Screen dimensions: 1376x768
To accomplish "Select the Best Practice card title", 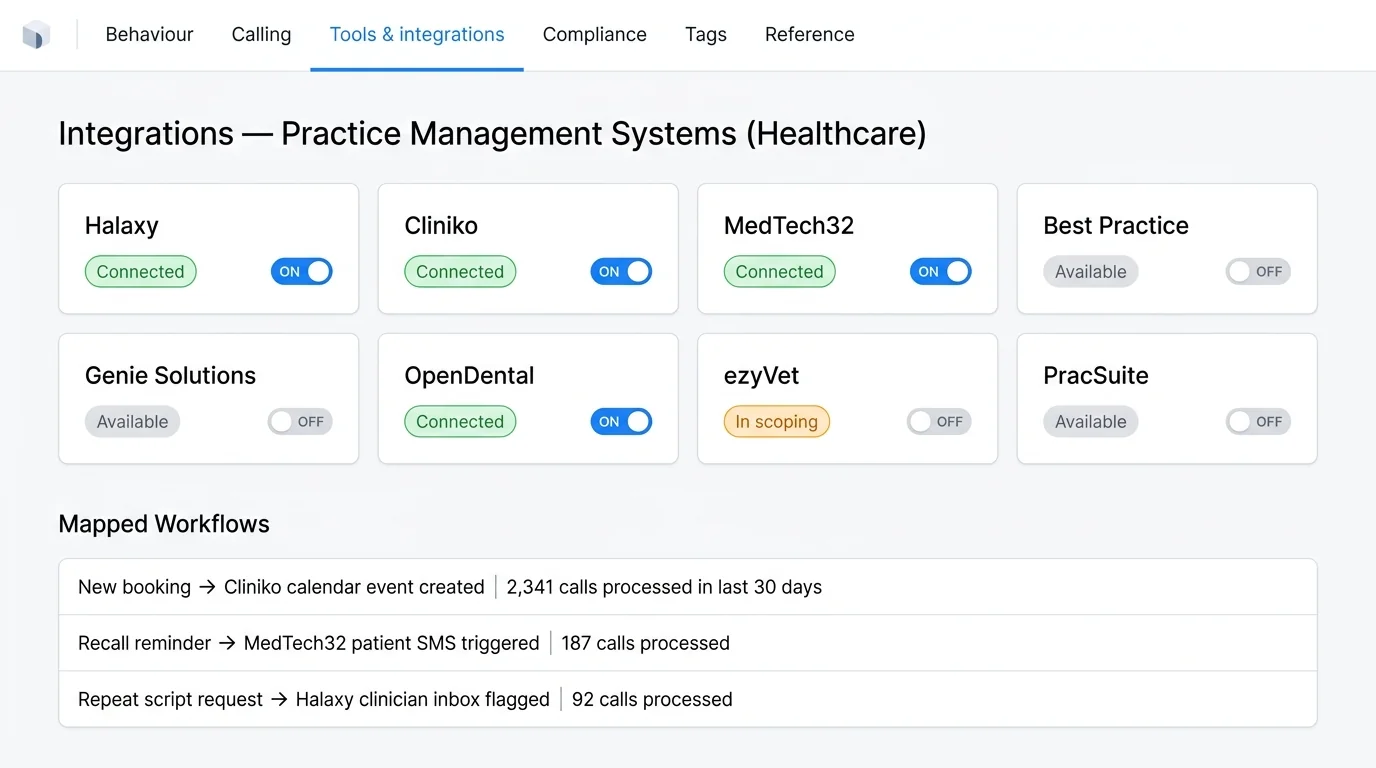I will (1116, 226).
